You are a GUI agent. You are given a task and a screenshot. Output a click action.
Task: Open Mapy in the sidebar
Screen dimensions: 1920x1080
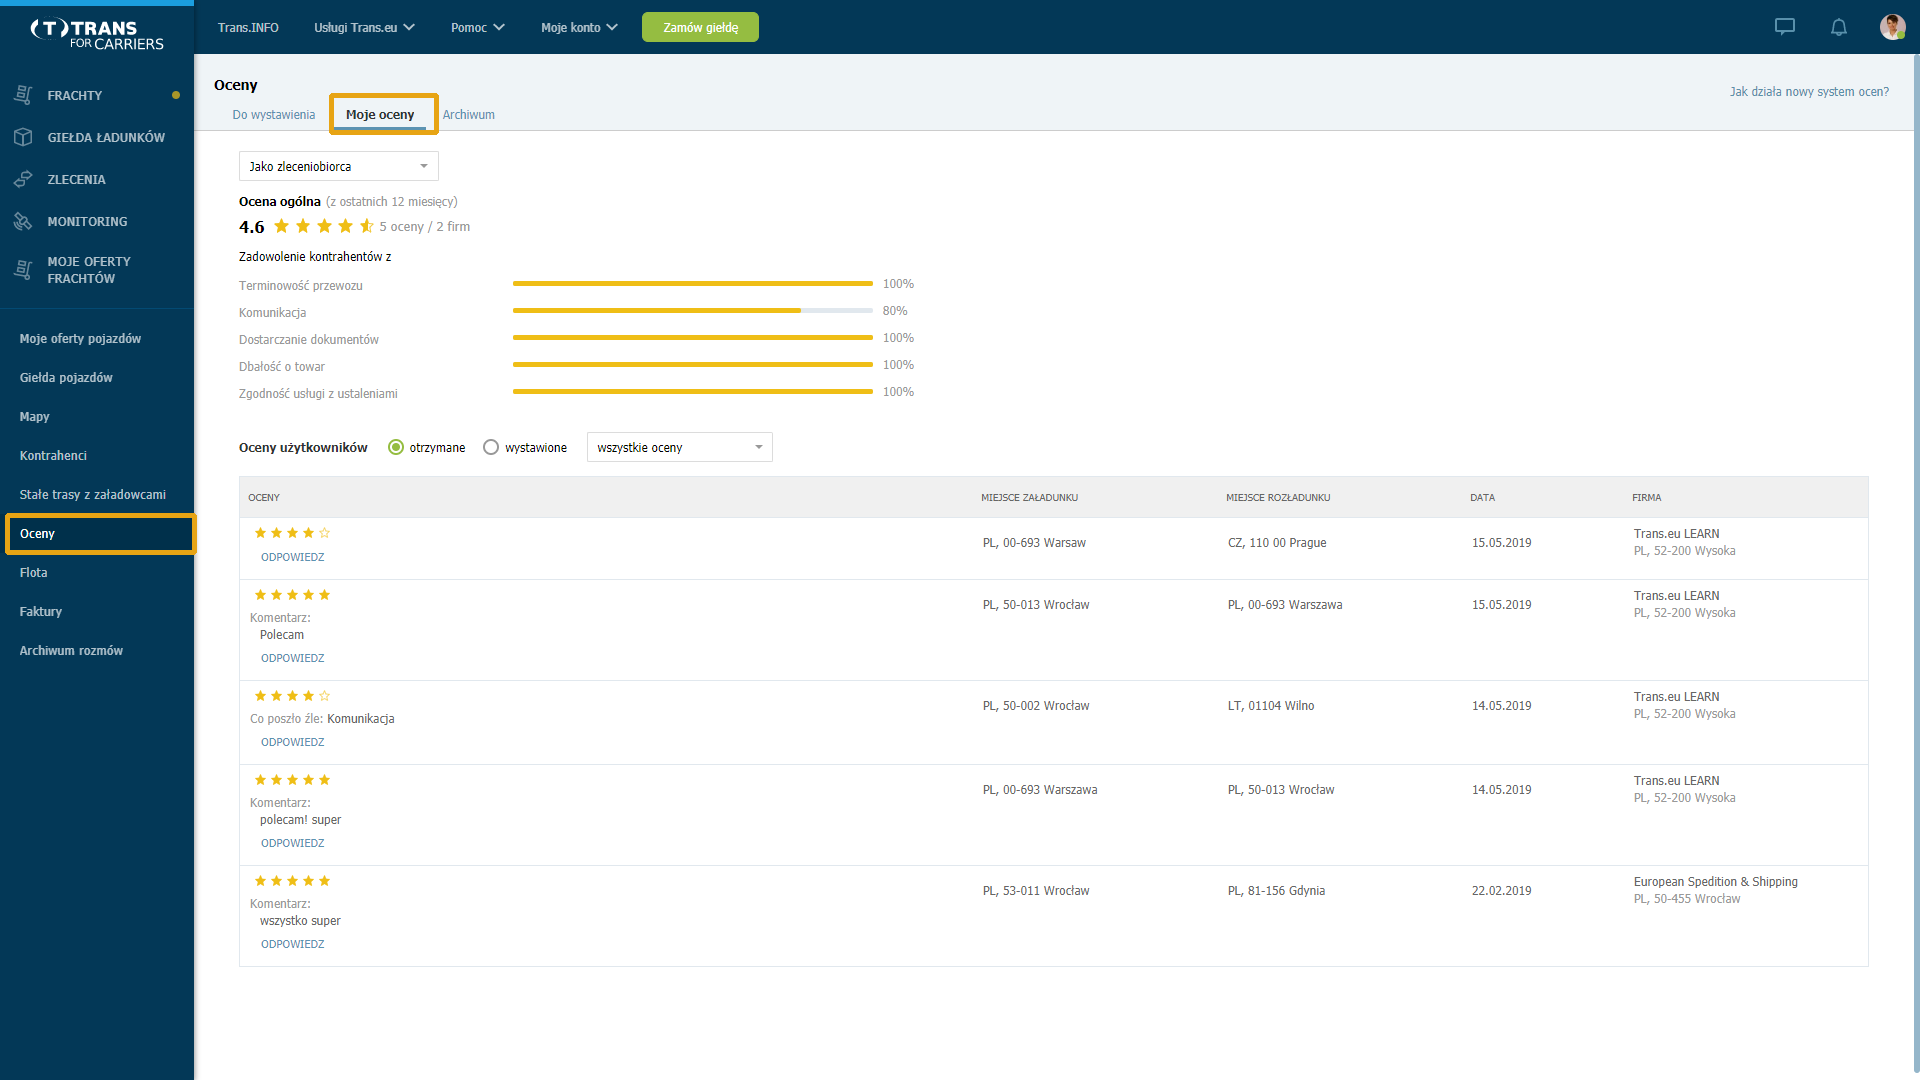click(34, 416)
